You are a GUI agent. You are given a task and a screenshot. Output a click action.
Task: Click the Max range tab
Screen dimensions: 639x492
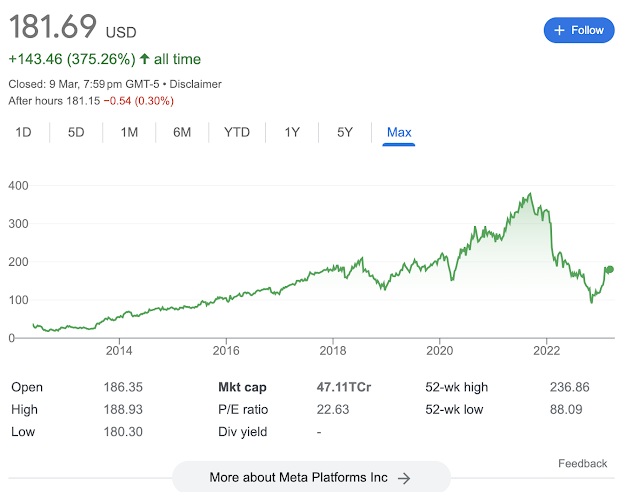point(399,132)
